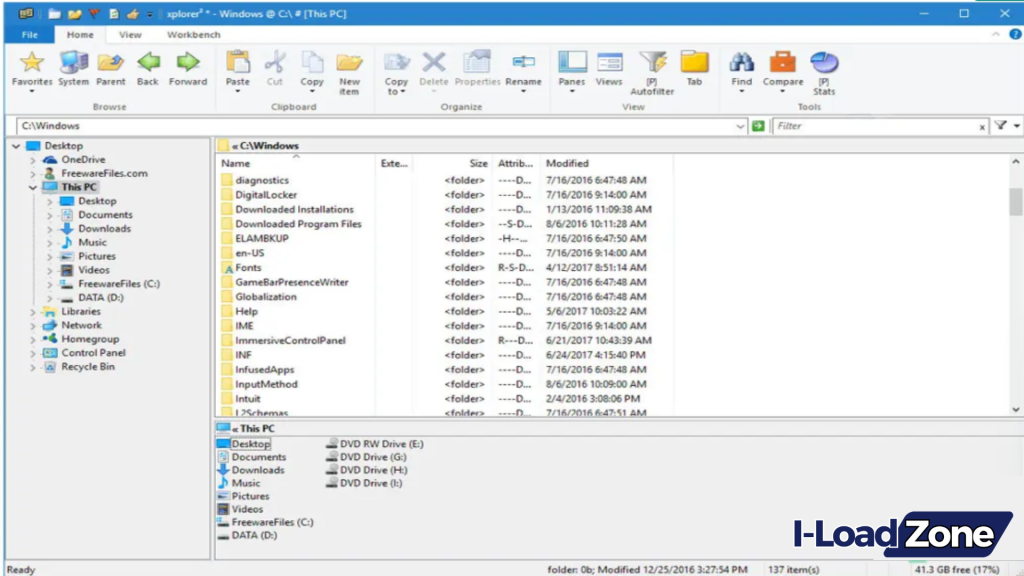Click the Parent folder icon

tap(111, 62)
